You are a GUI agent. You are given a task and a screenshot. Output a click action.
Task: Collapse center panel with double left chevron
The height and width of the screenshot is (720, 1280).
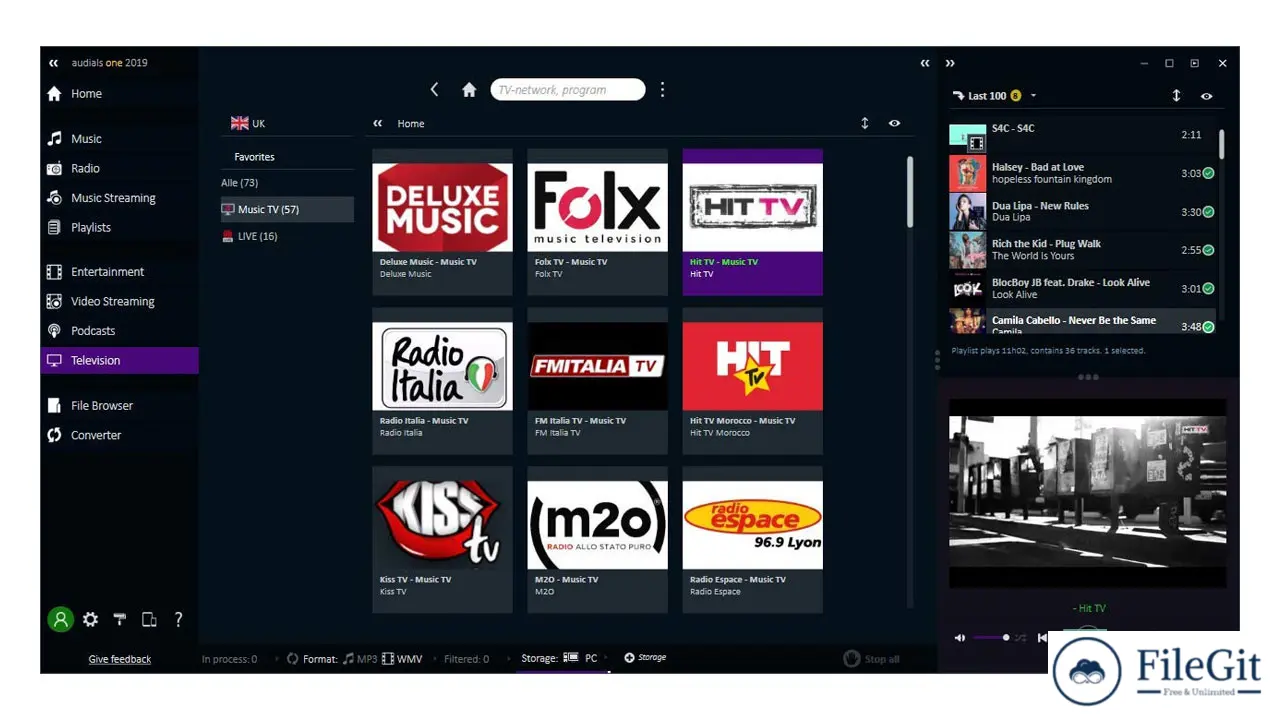925,63
